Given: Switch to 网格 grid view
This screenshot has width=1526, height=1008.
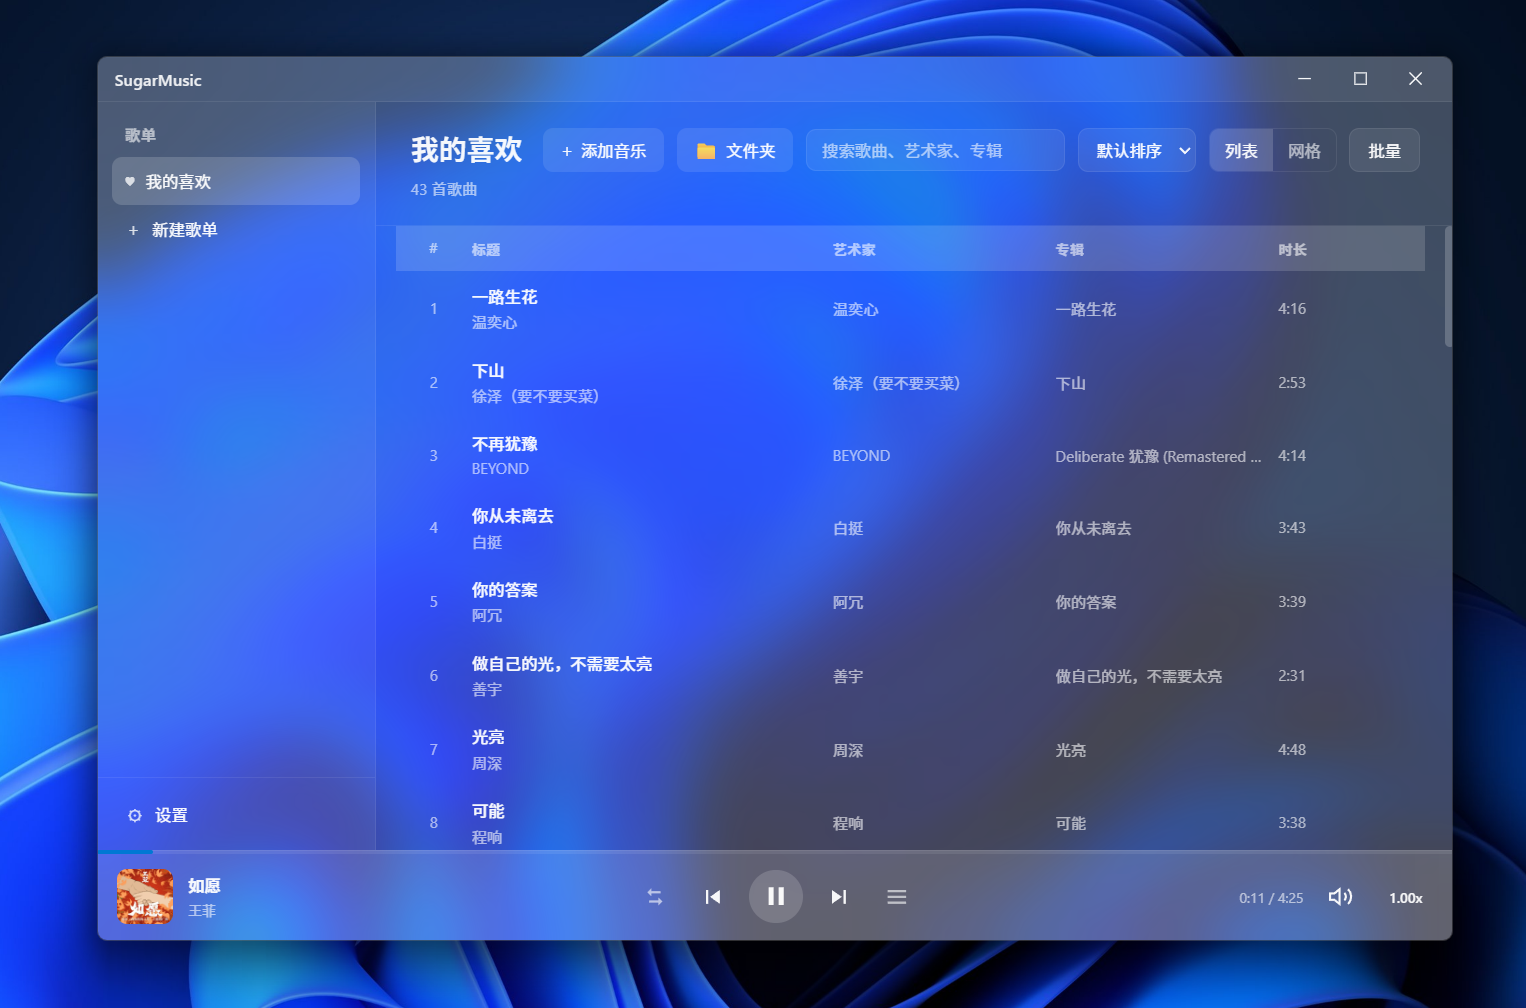Looking at the screenshot, I should [x=1304, y=150].
